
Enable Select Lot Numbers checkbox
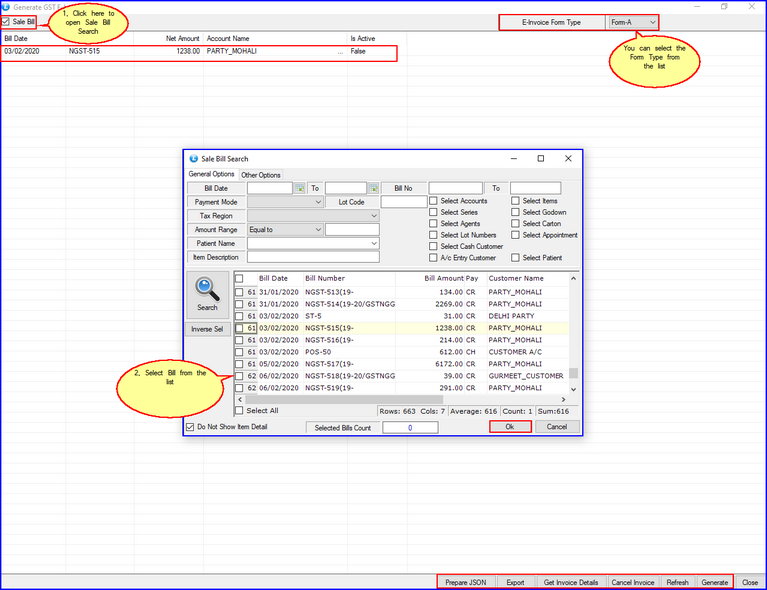pos(433,235)
